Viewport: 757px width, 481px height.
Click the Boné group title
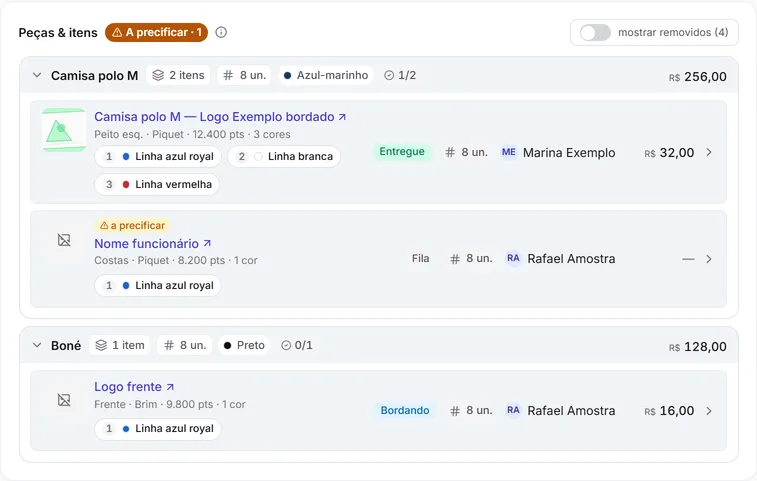66,346
